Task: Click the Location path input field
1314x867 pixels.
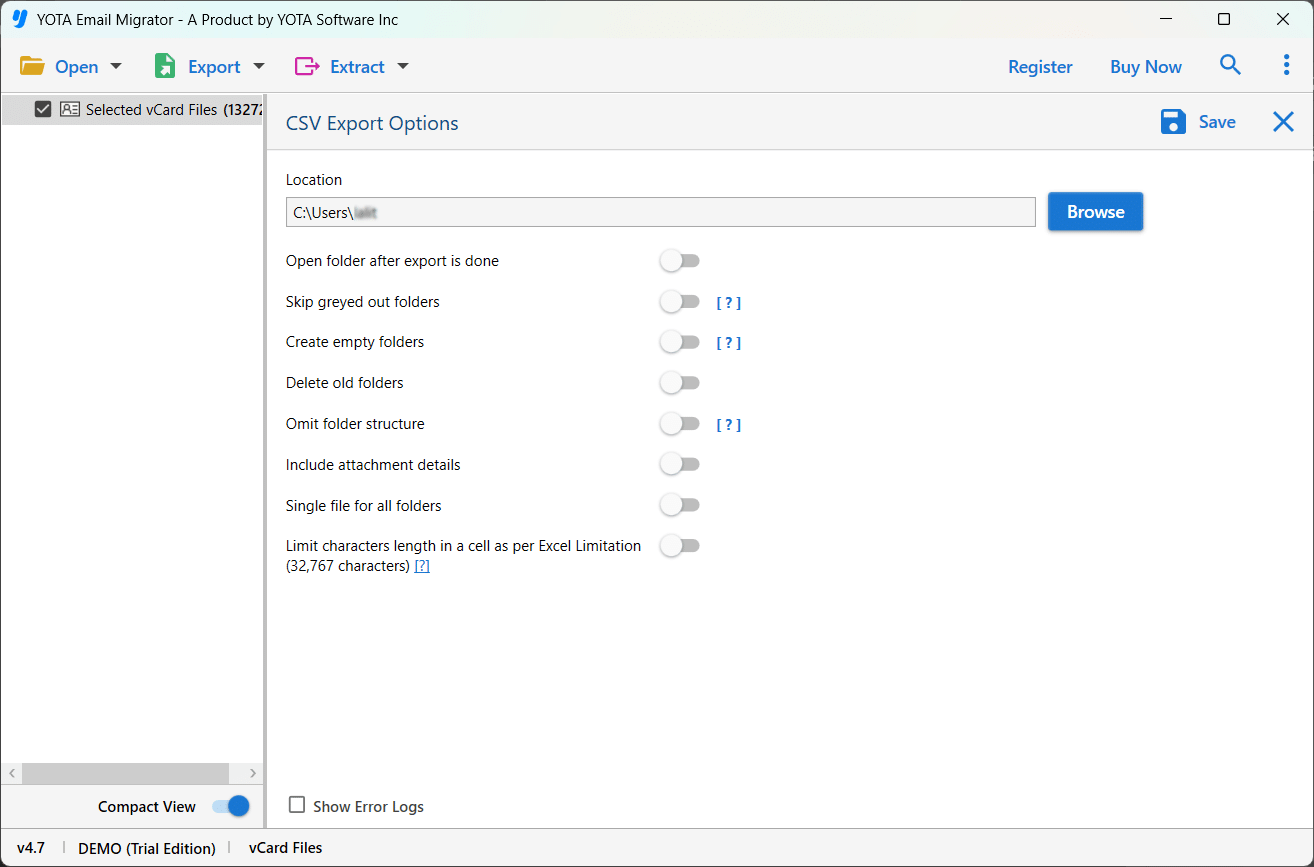Action: pyautogui.click(x=660, y=212)
